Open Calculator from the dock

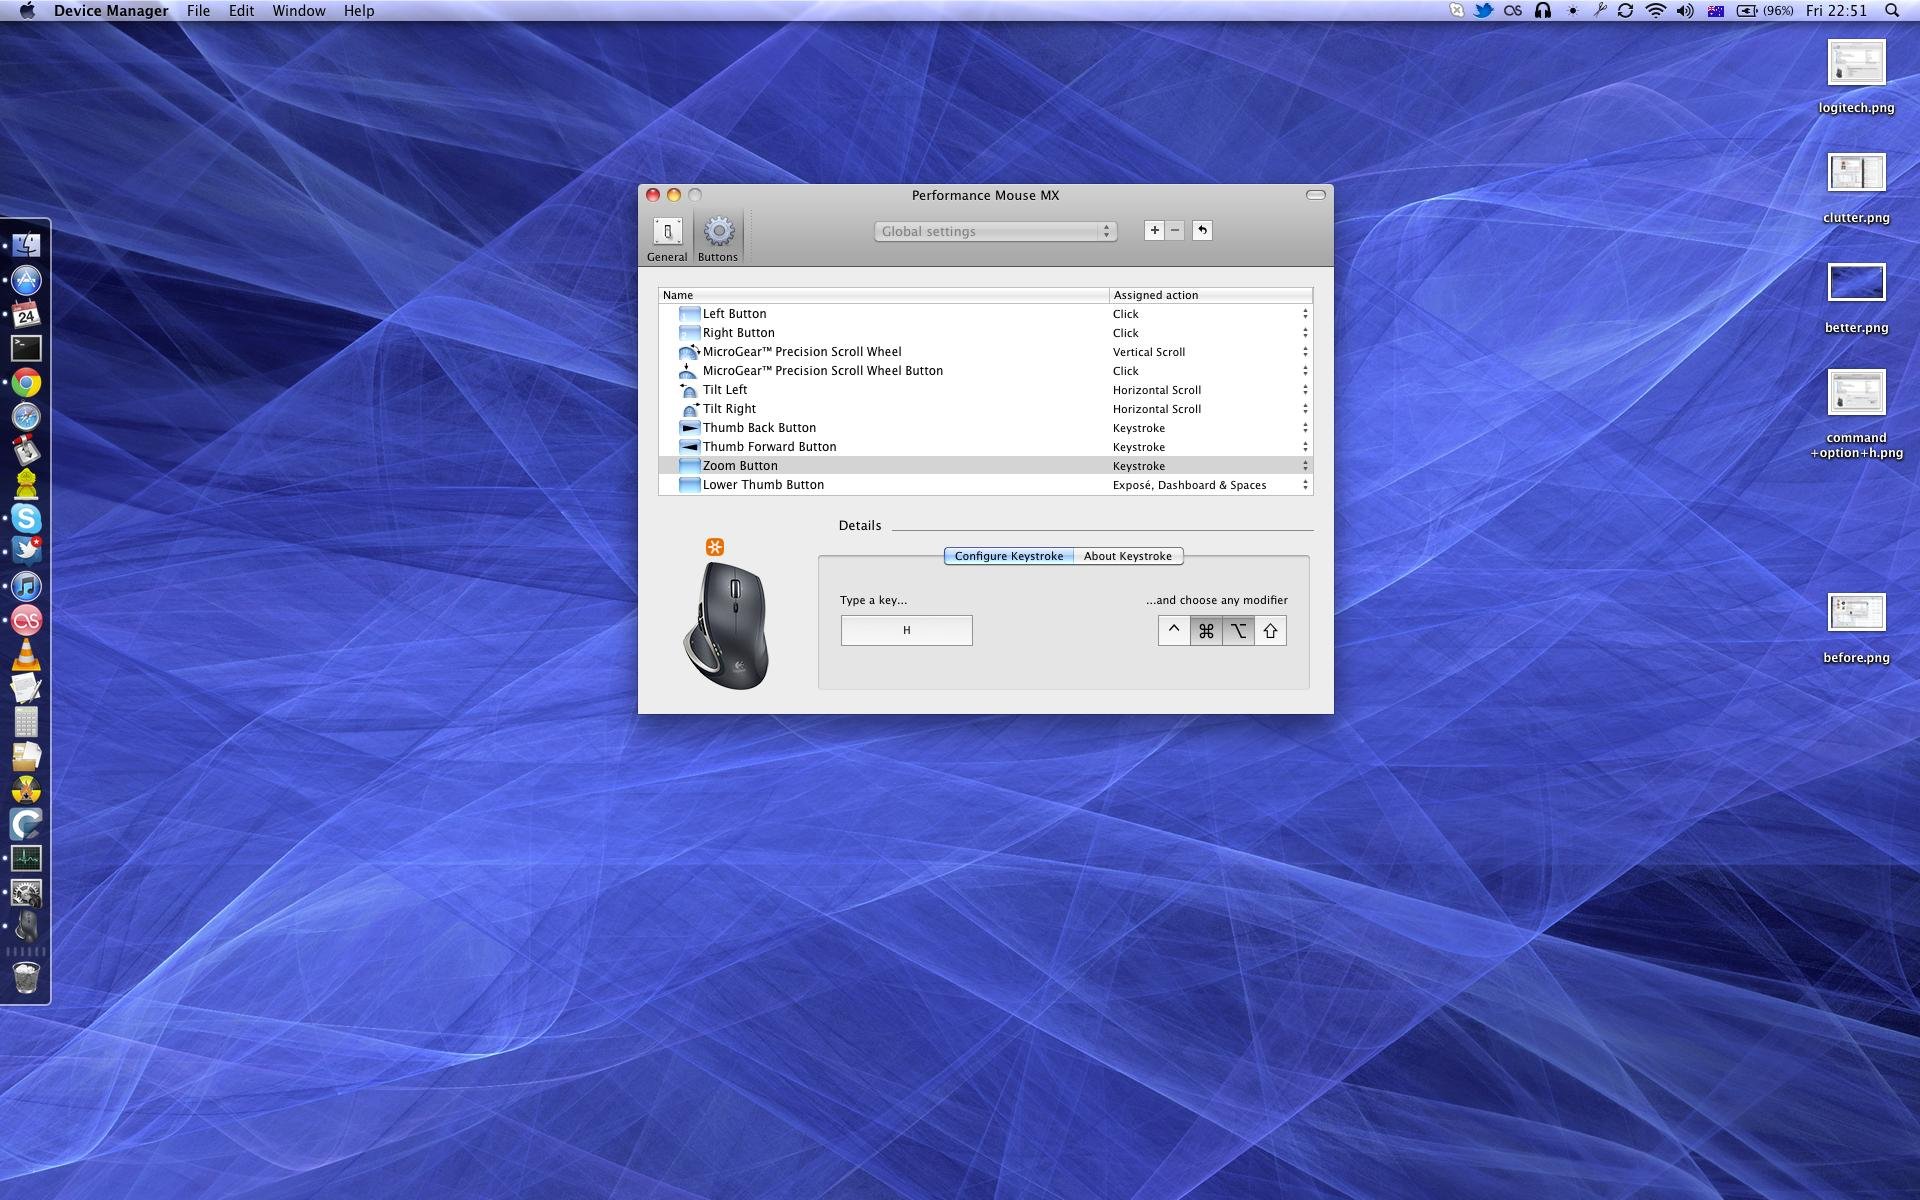pyautogui.click(x=26, y=722)
